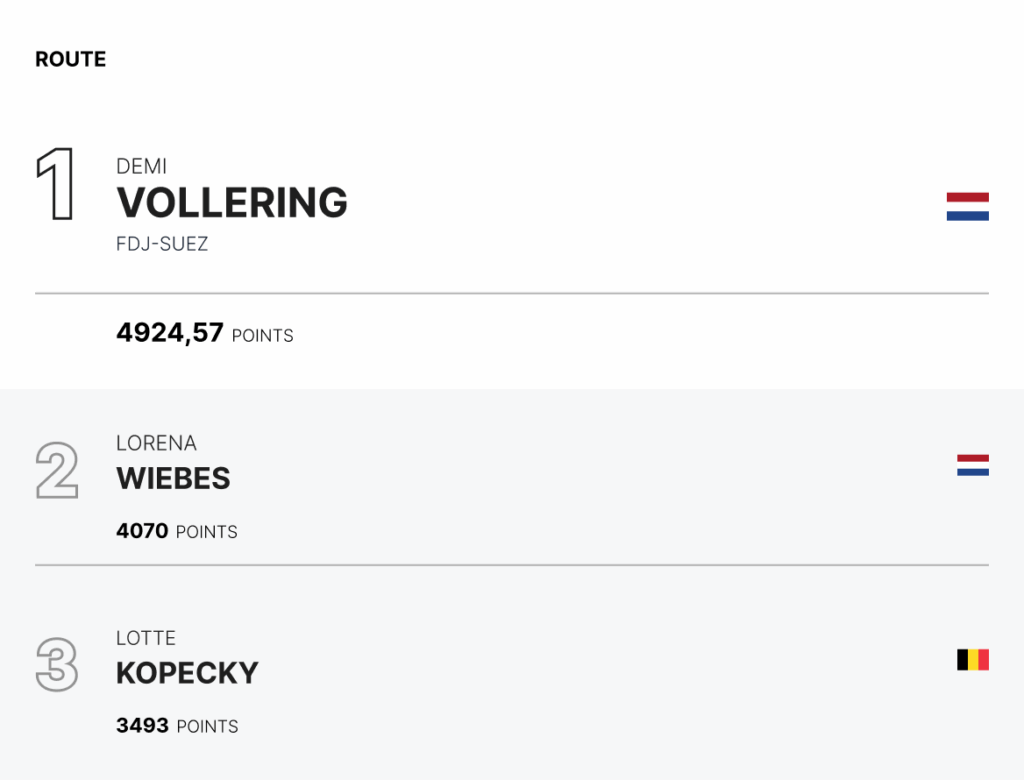Click the outlined rank number 3
1024x780 pixels.
coord(57,664)
